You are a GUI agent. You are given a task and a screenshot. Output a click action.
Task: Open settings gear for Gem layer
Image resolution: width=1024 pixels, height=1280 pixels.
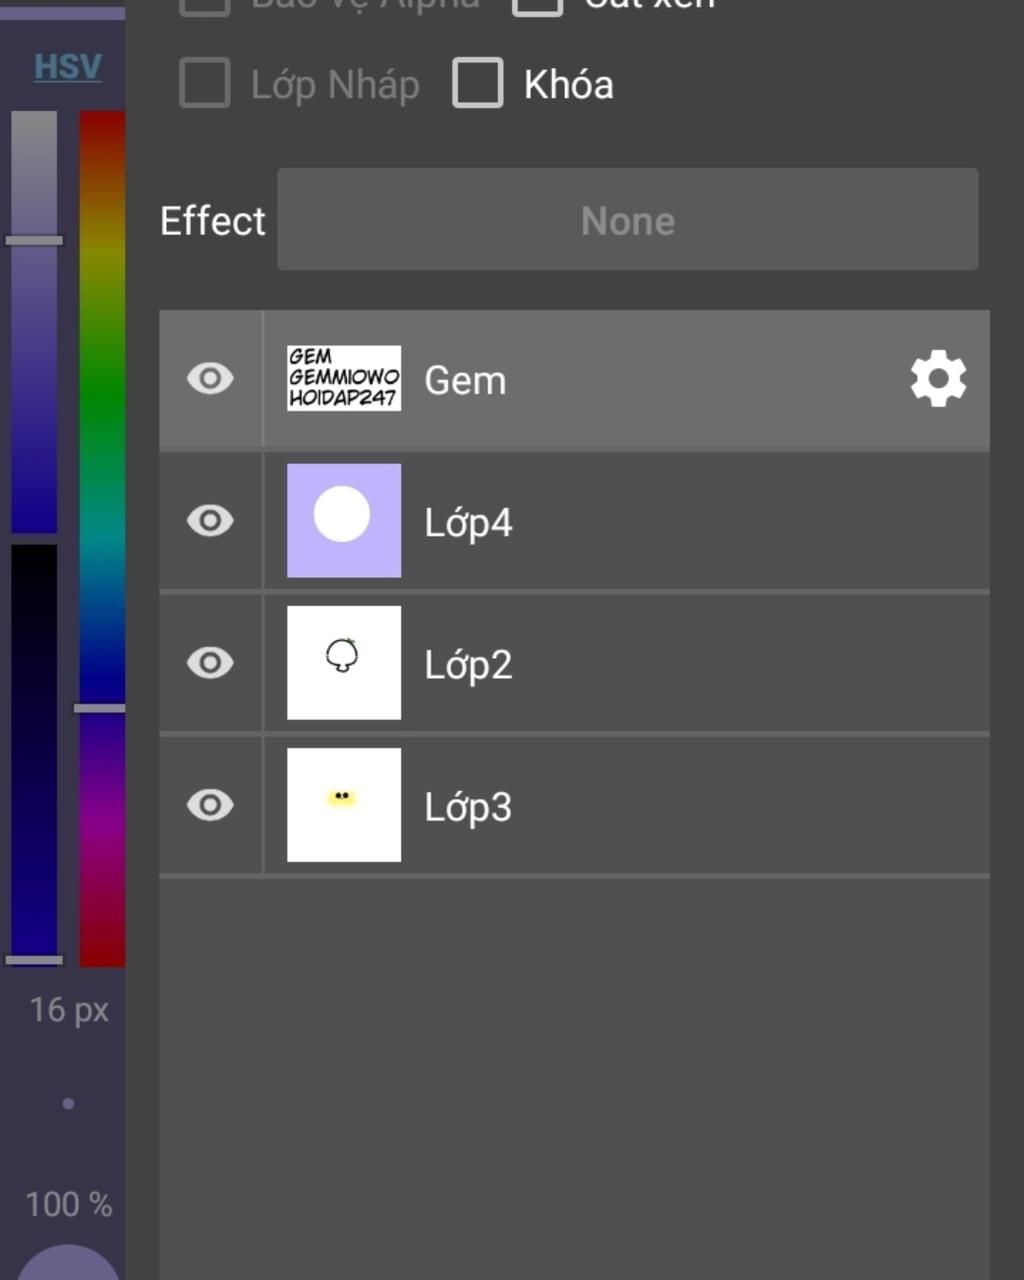click(938, 379)
